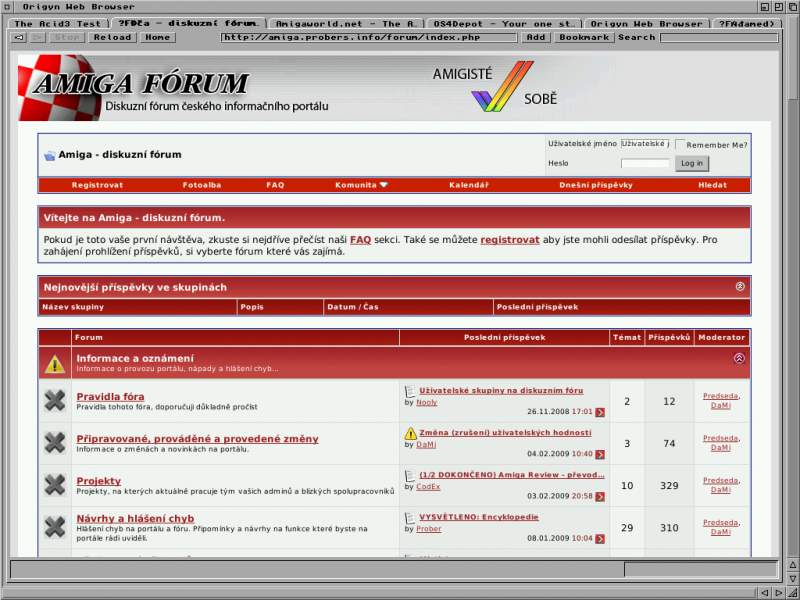The height and width of the screenshot is (600, 800).
Task: Reload the current page
Action: click(x=112, y=37)
